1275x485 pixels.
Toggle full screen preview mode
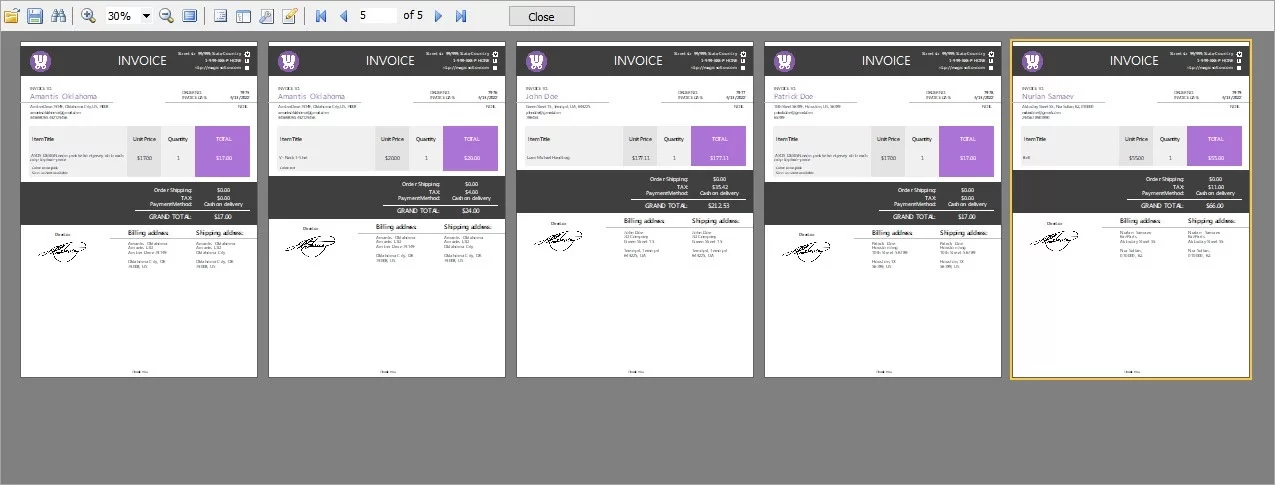(x=189, y=16)
